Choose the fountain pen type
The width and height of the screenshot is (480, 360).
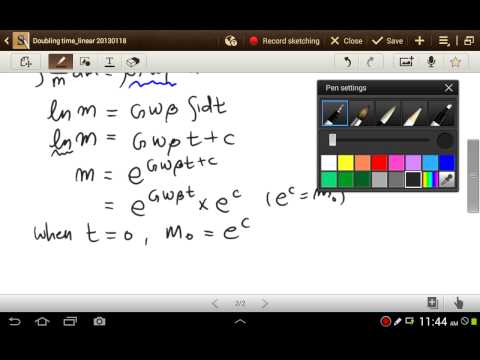[334, 113]
